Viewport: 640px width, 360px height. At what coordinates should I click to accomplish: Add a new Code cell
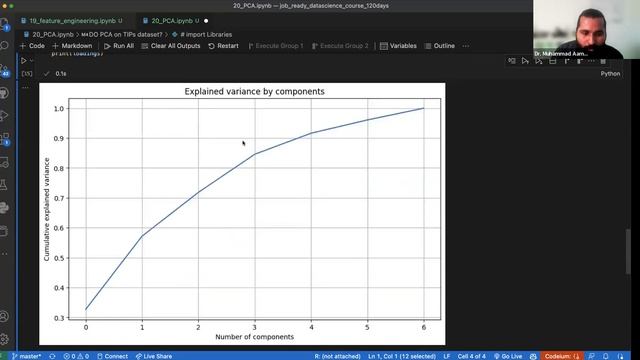32,46
